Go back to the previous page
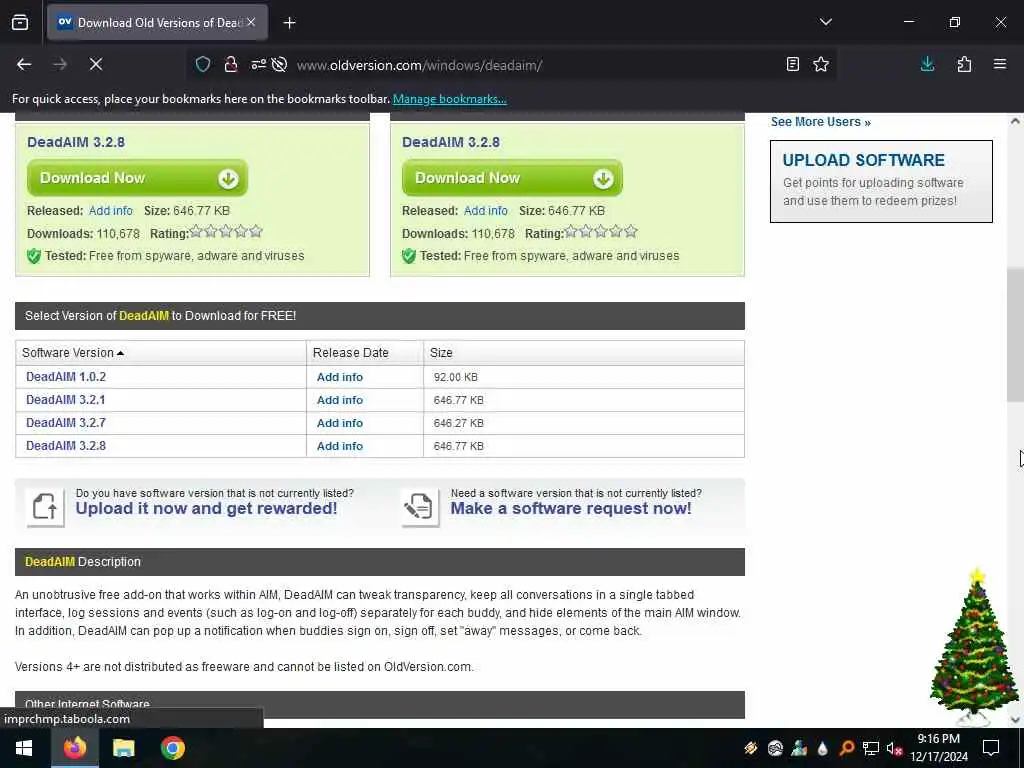 [24, 64]
